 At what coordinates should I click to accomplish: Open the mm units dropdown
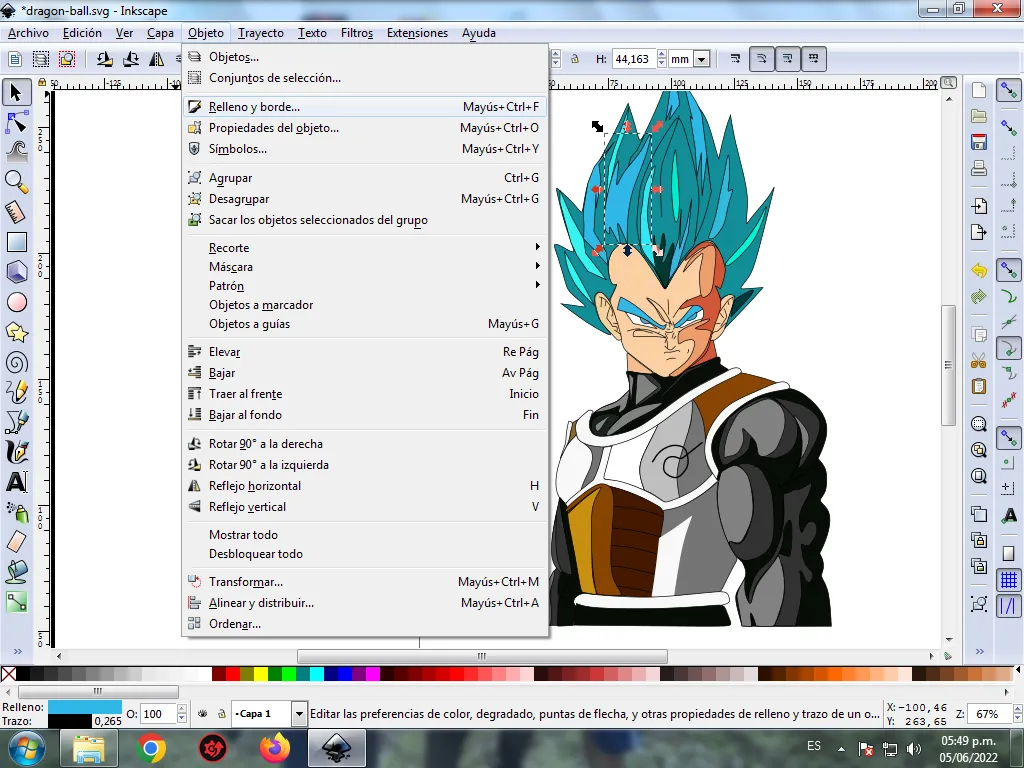coord(701,59)
